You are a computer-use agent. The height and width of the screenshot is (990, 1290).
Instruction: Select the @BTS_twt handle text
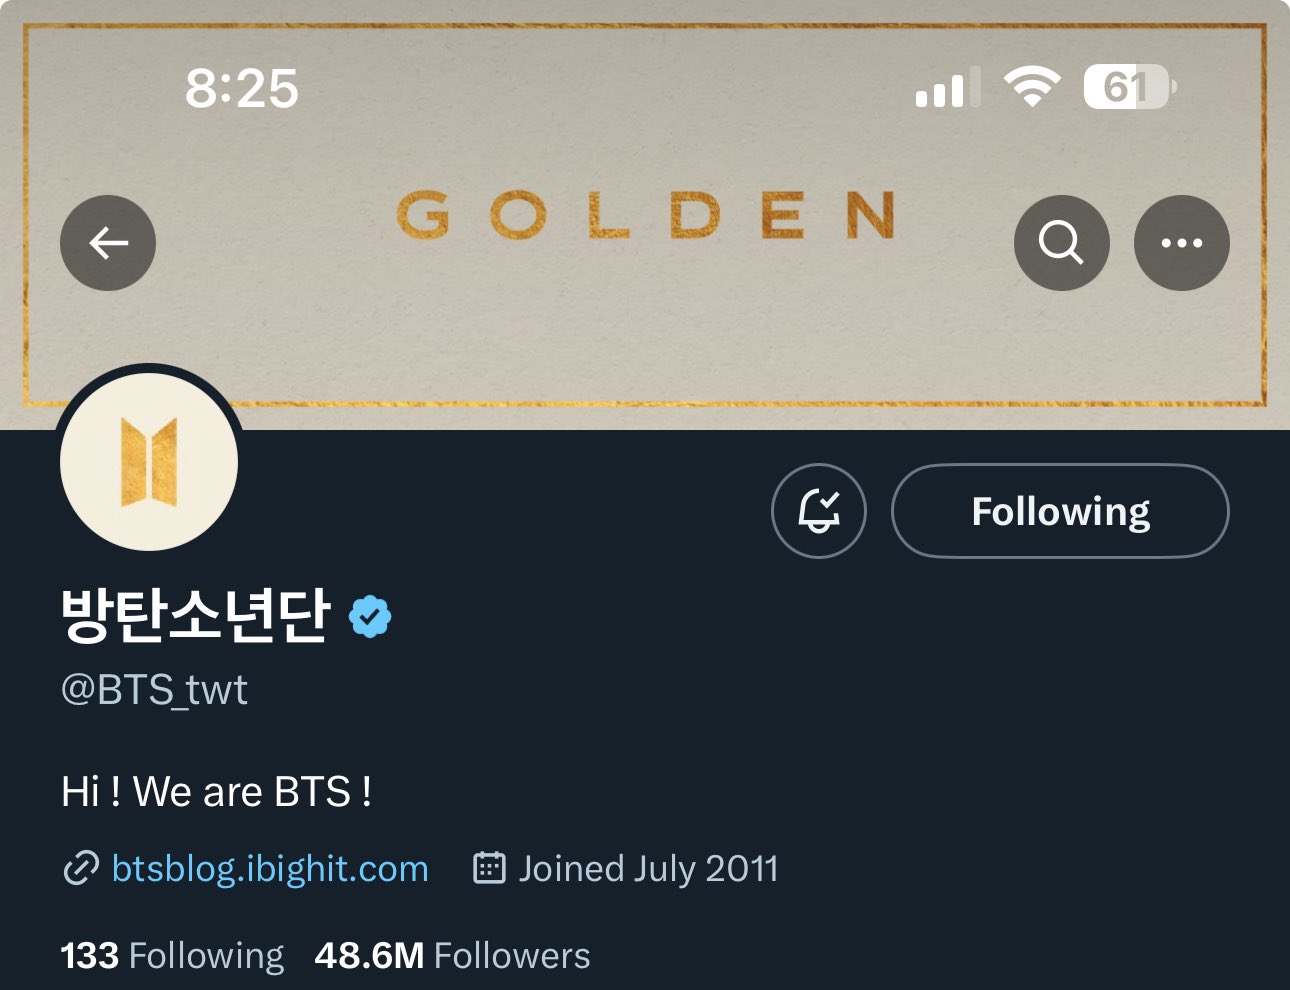154,690
